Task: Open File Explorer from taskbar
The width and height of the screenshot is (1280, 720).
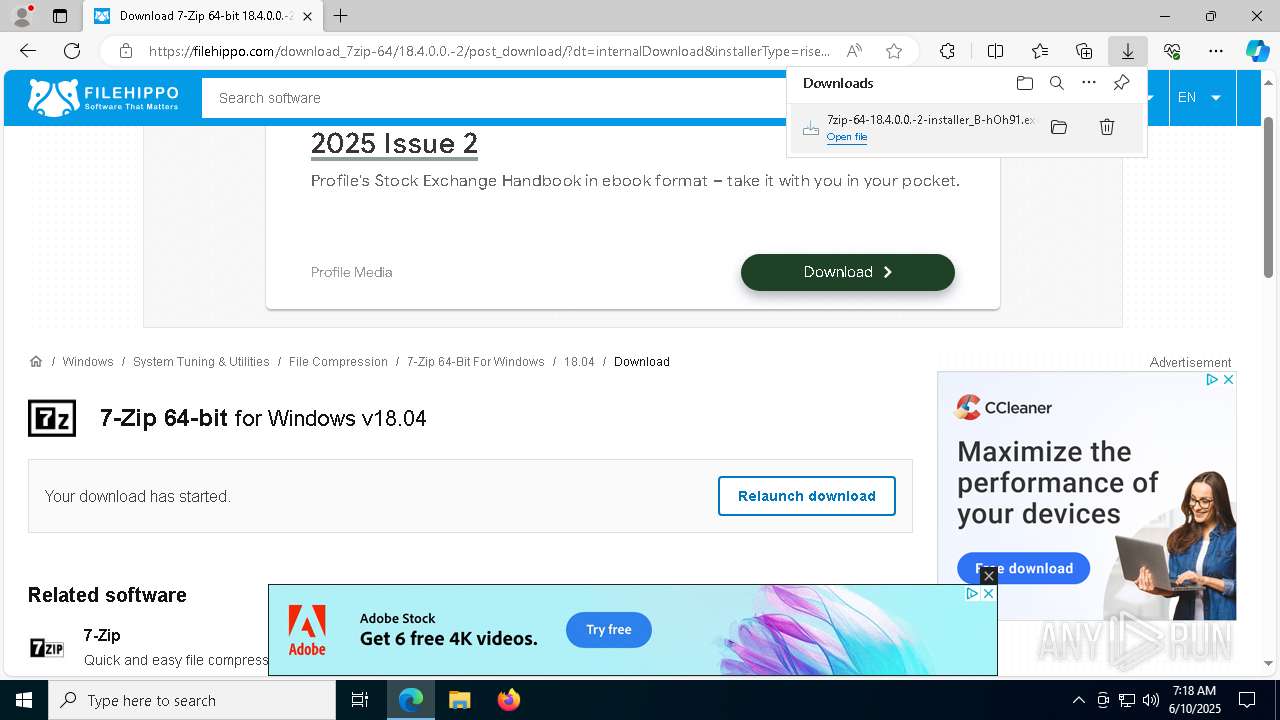Action: 459,700
